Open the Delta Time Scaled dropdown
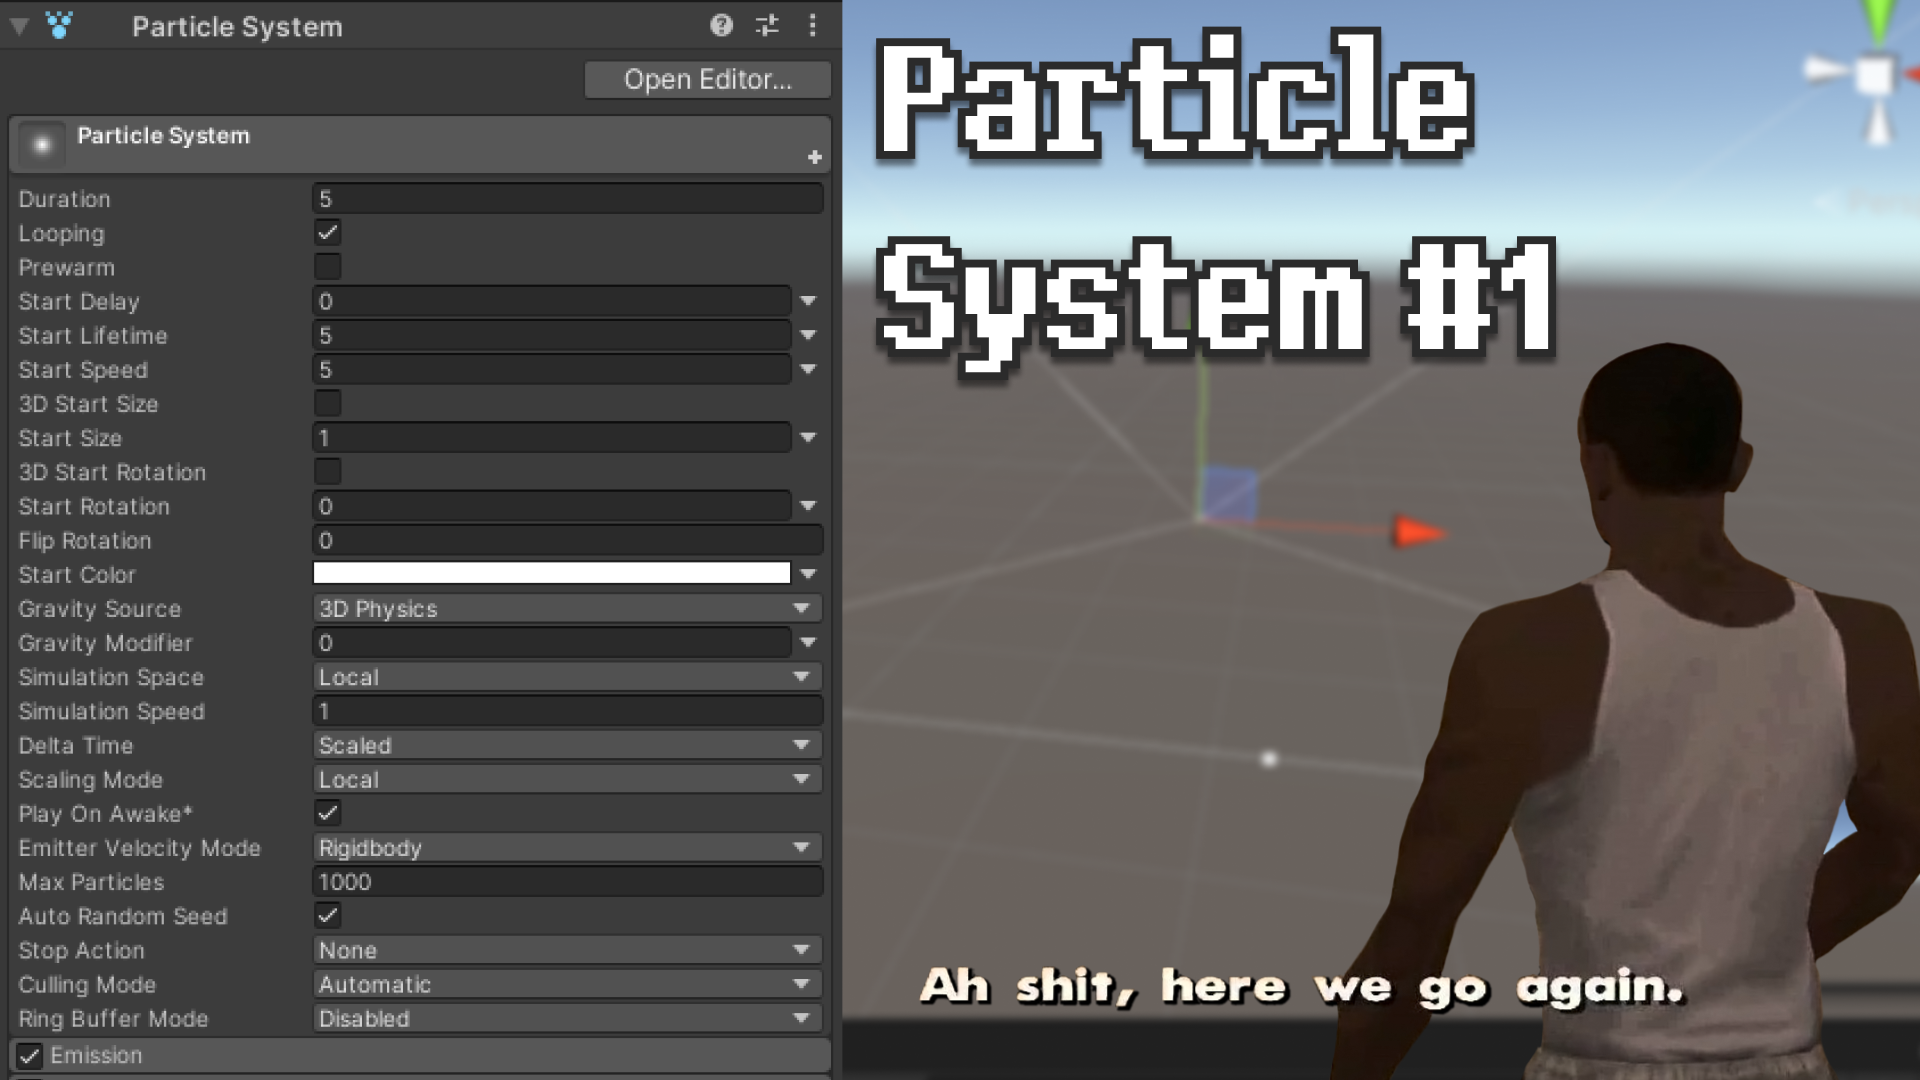The height and width of the screenshot is (1080, 1920). point(568,745)
